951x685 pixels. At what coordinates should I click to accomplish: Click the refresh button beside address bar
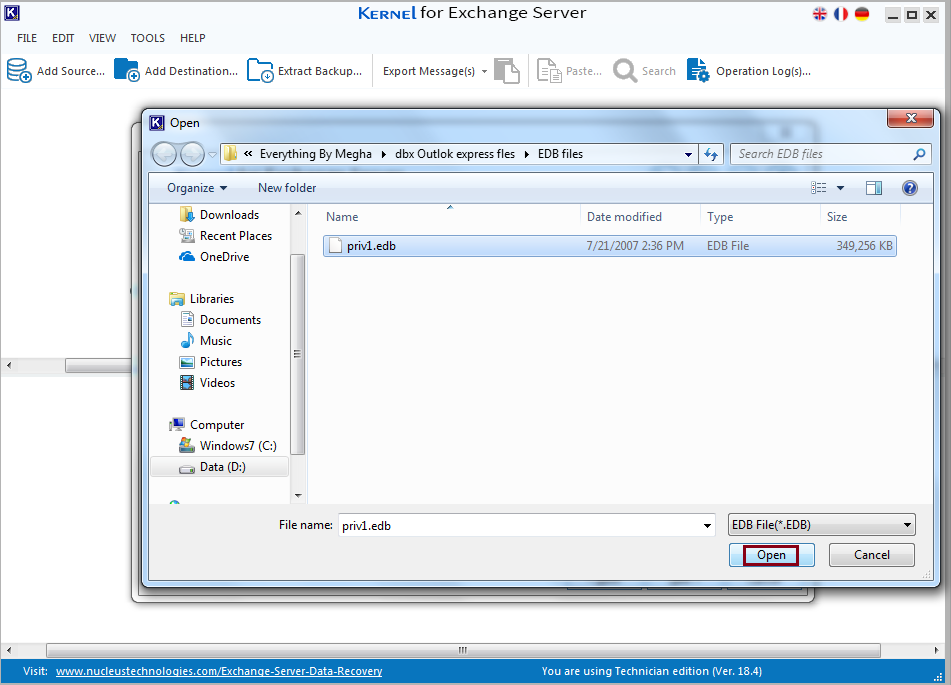coord(711,154)
